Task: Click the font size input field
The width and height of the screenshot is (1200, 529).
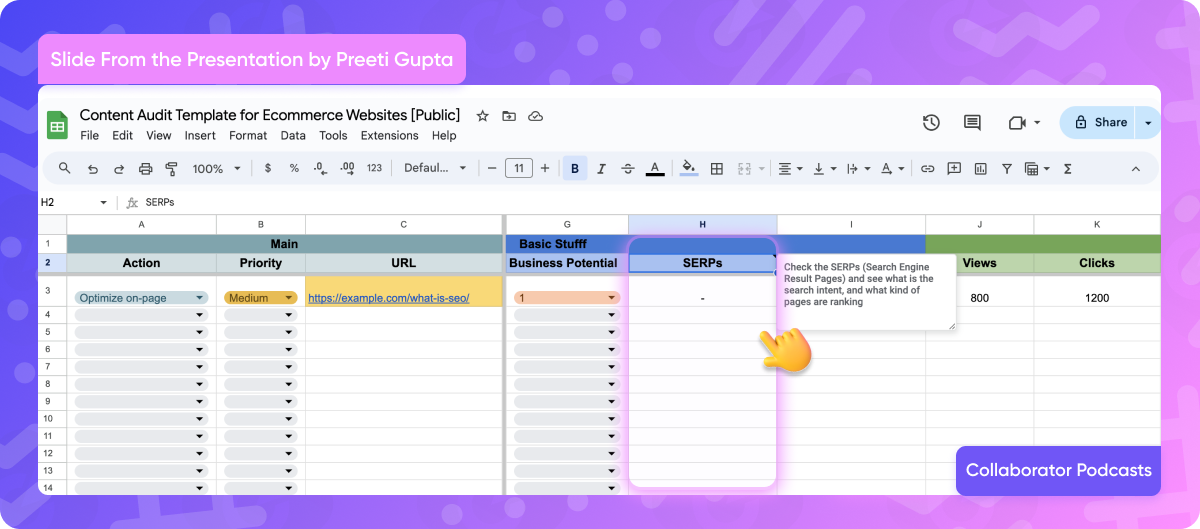Action: (x=518, y=169)
